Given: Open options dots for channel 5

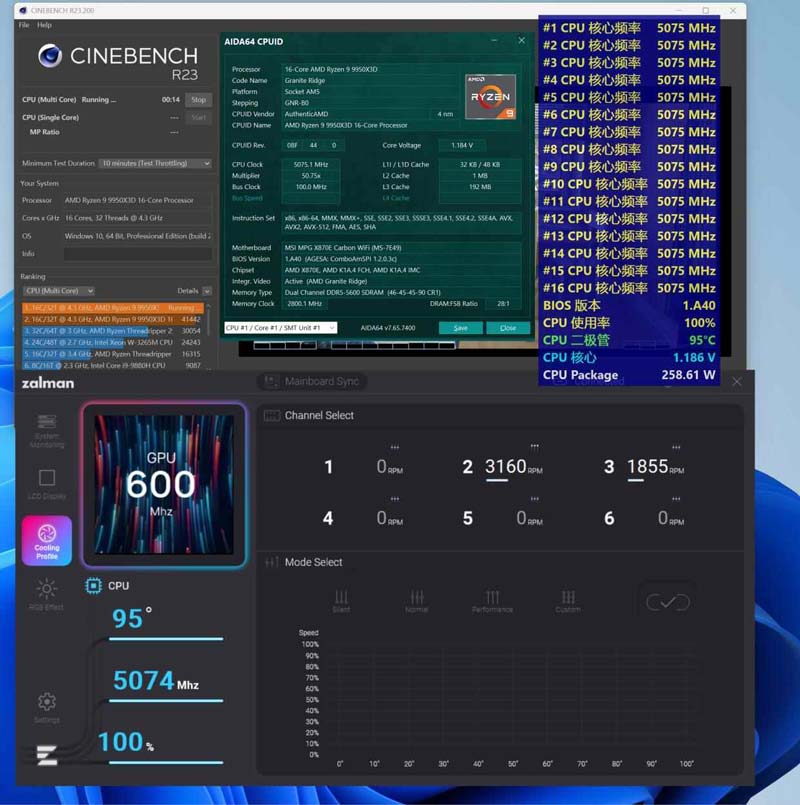Looking at the screenshot, I should (535, 499).
